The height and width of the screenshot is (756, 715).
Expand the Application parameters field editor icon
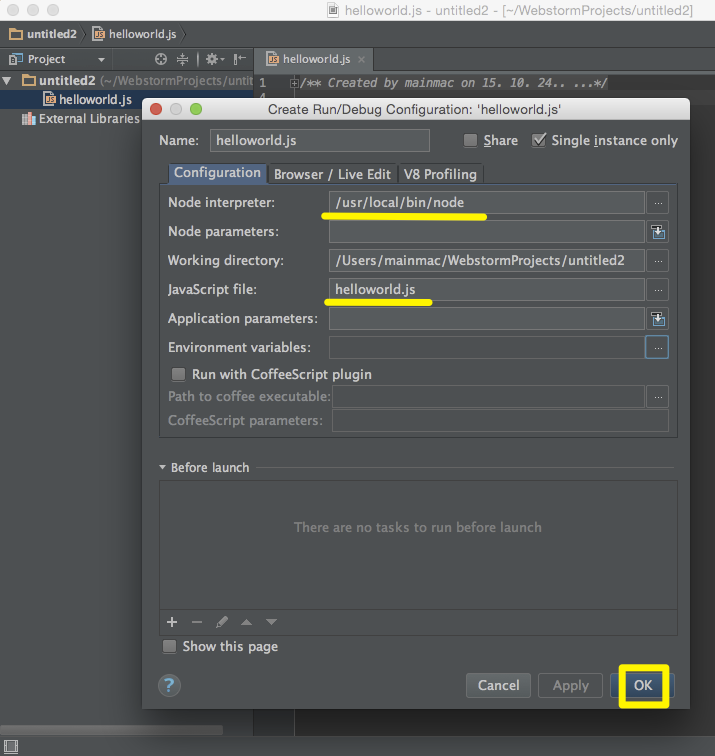click(658, 319)
